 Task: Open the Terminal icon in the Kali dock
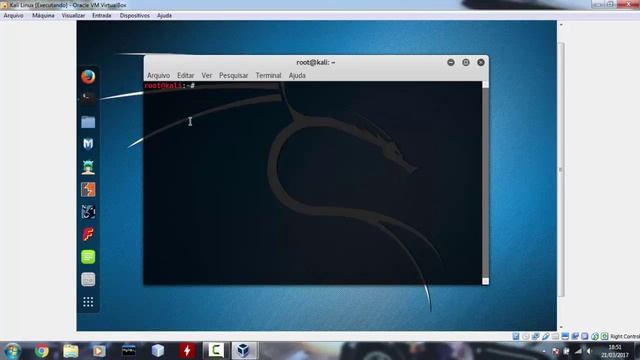(x=88, y=98)
